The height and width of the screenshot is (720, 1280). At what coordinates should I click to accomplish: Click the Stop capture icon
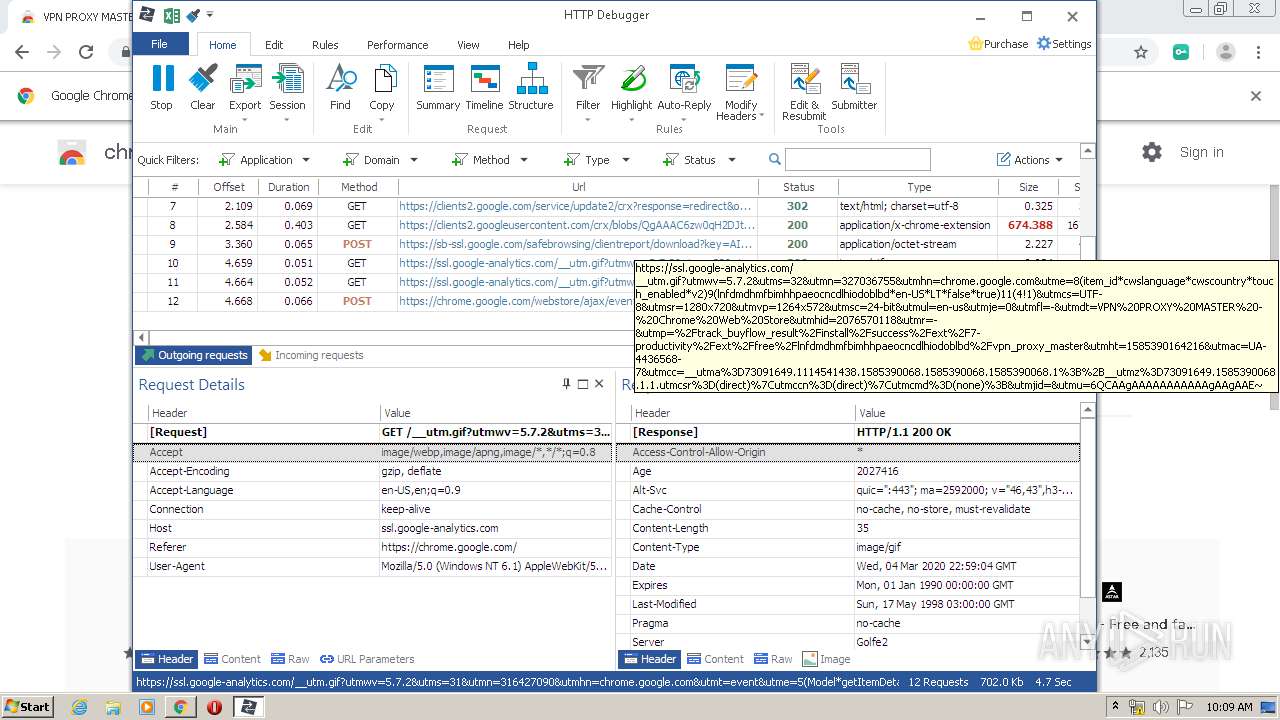(x=161, y=87)
